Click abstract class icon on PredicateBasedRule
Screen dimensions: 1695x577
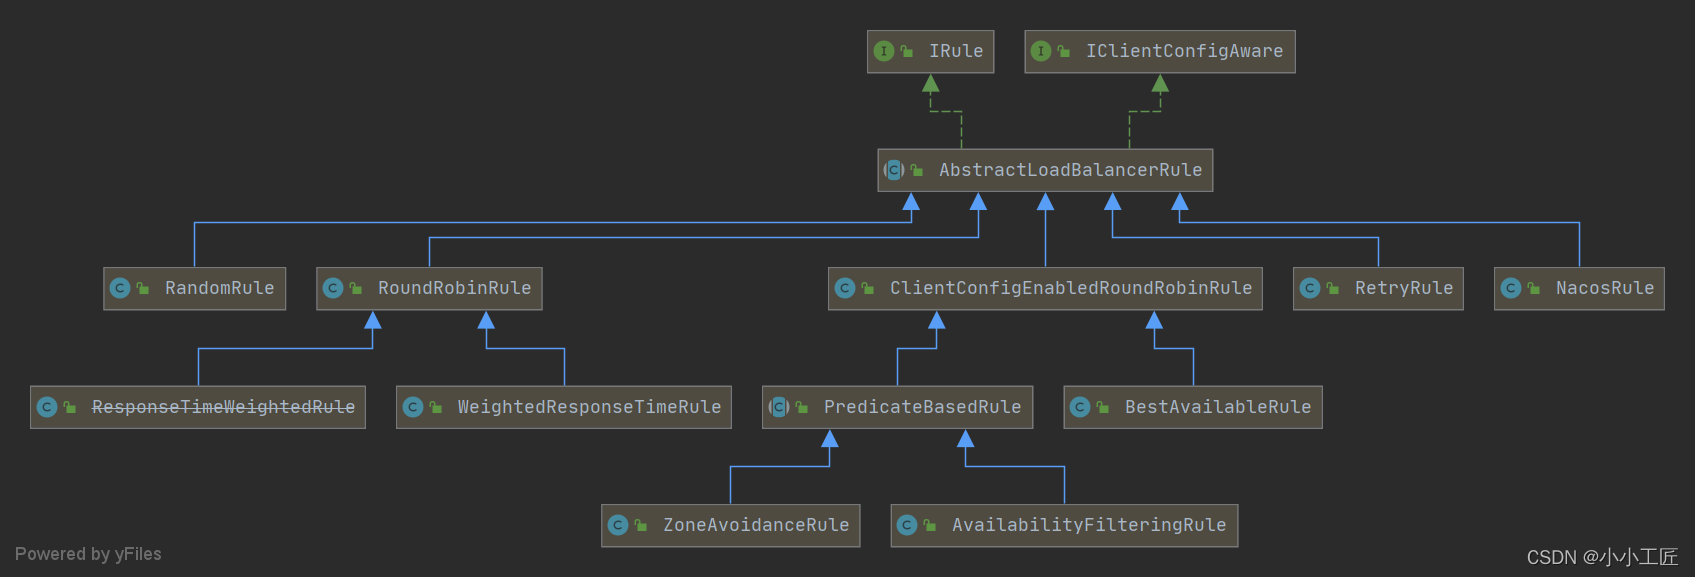point(779,407)
